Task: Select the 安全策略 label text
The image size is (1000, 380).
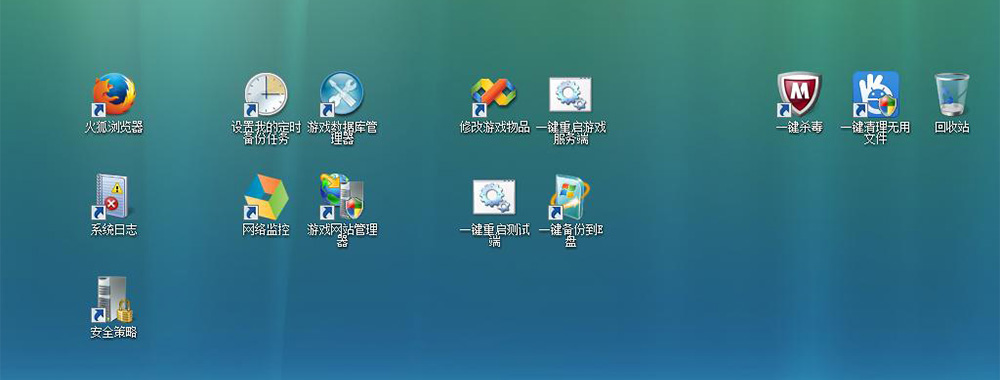Action: click(x=114, y=332)
